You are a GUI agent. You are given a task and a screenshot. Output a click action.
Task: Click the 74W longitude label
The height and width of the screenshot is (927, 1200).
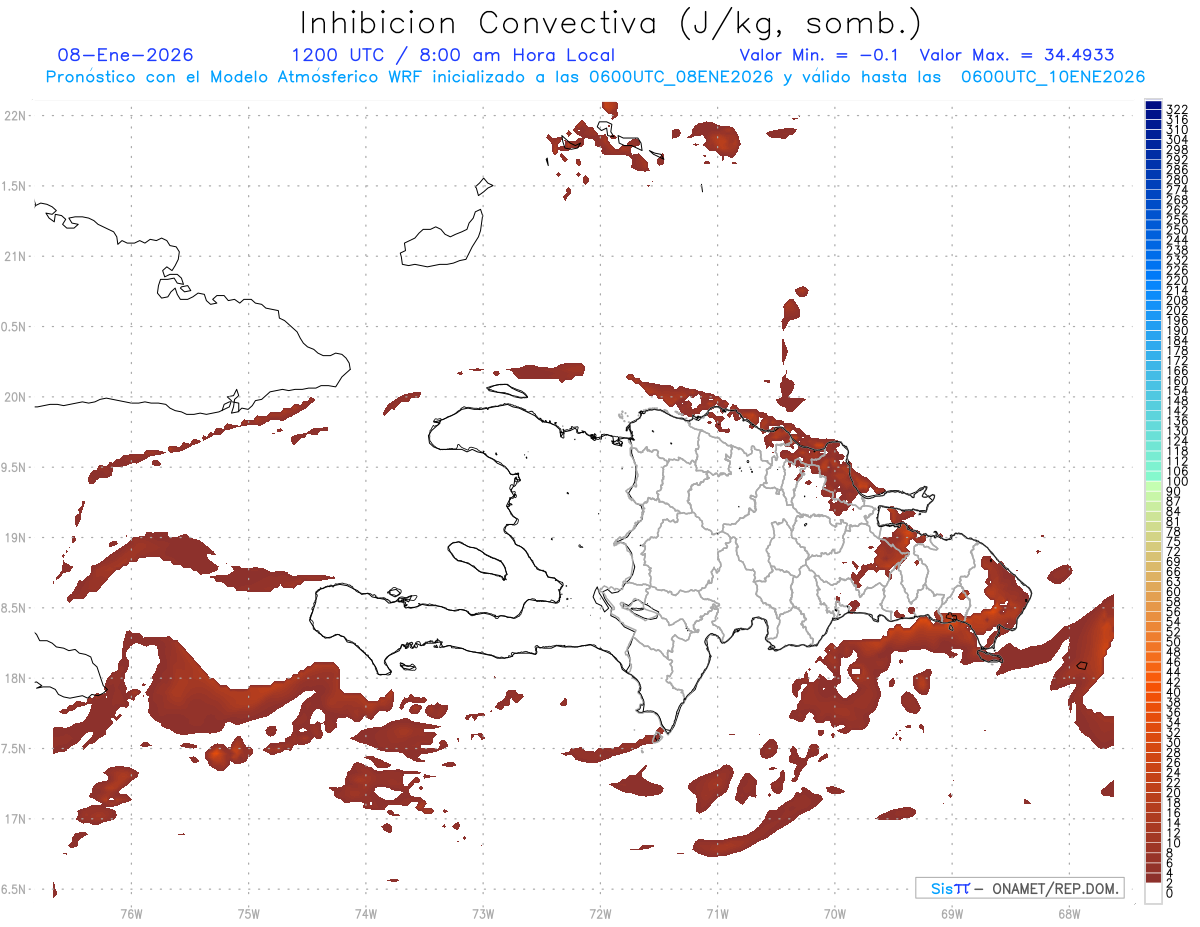[366, 913]
